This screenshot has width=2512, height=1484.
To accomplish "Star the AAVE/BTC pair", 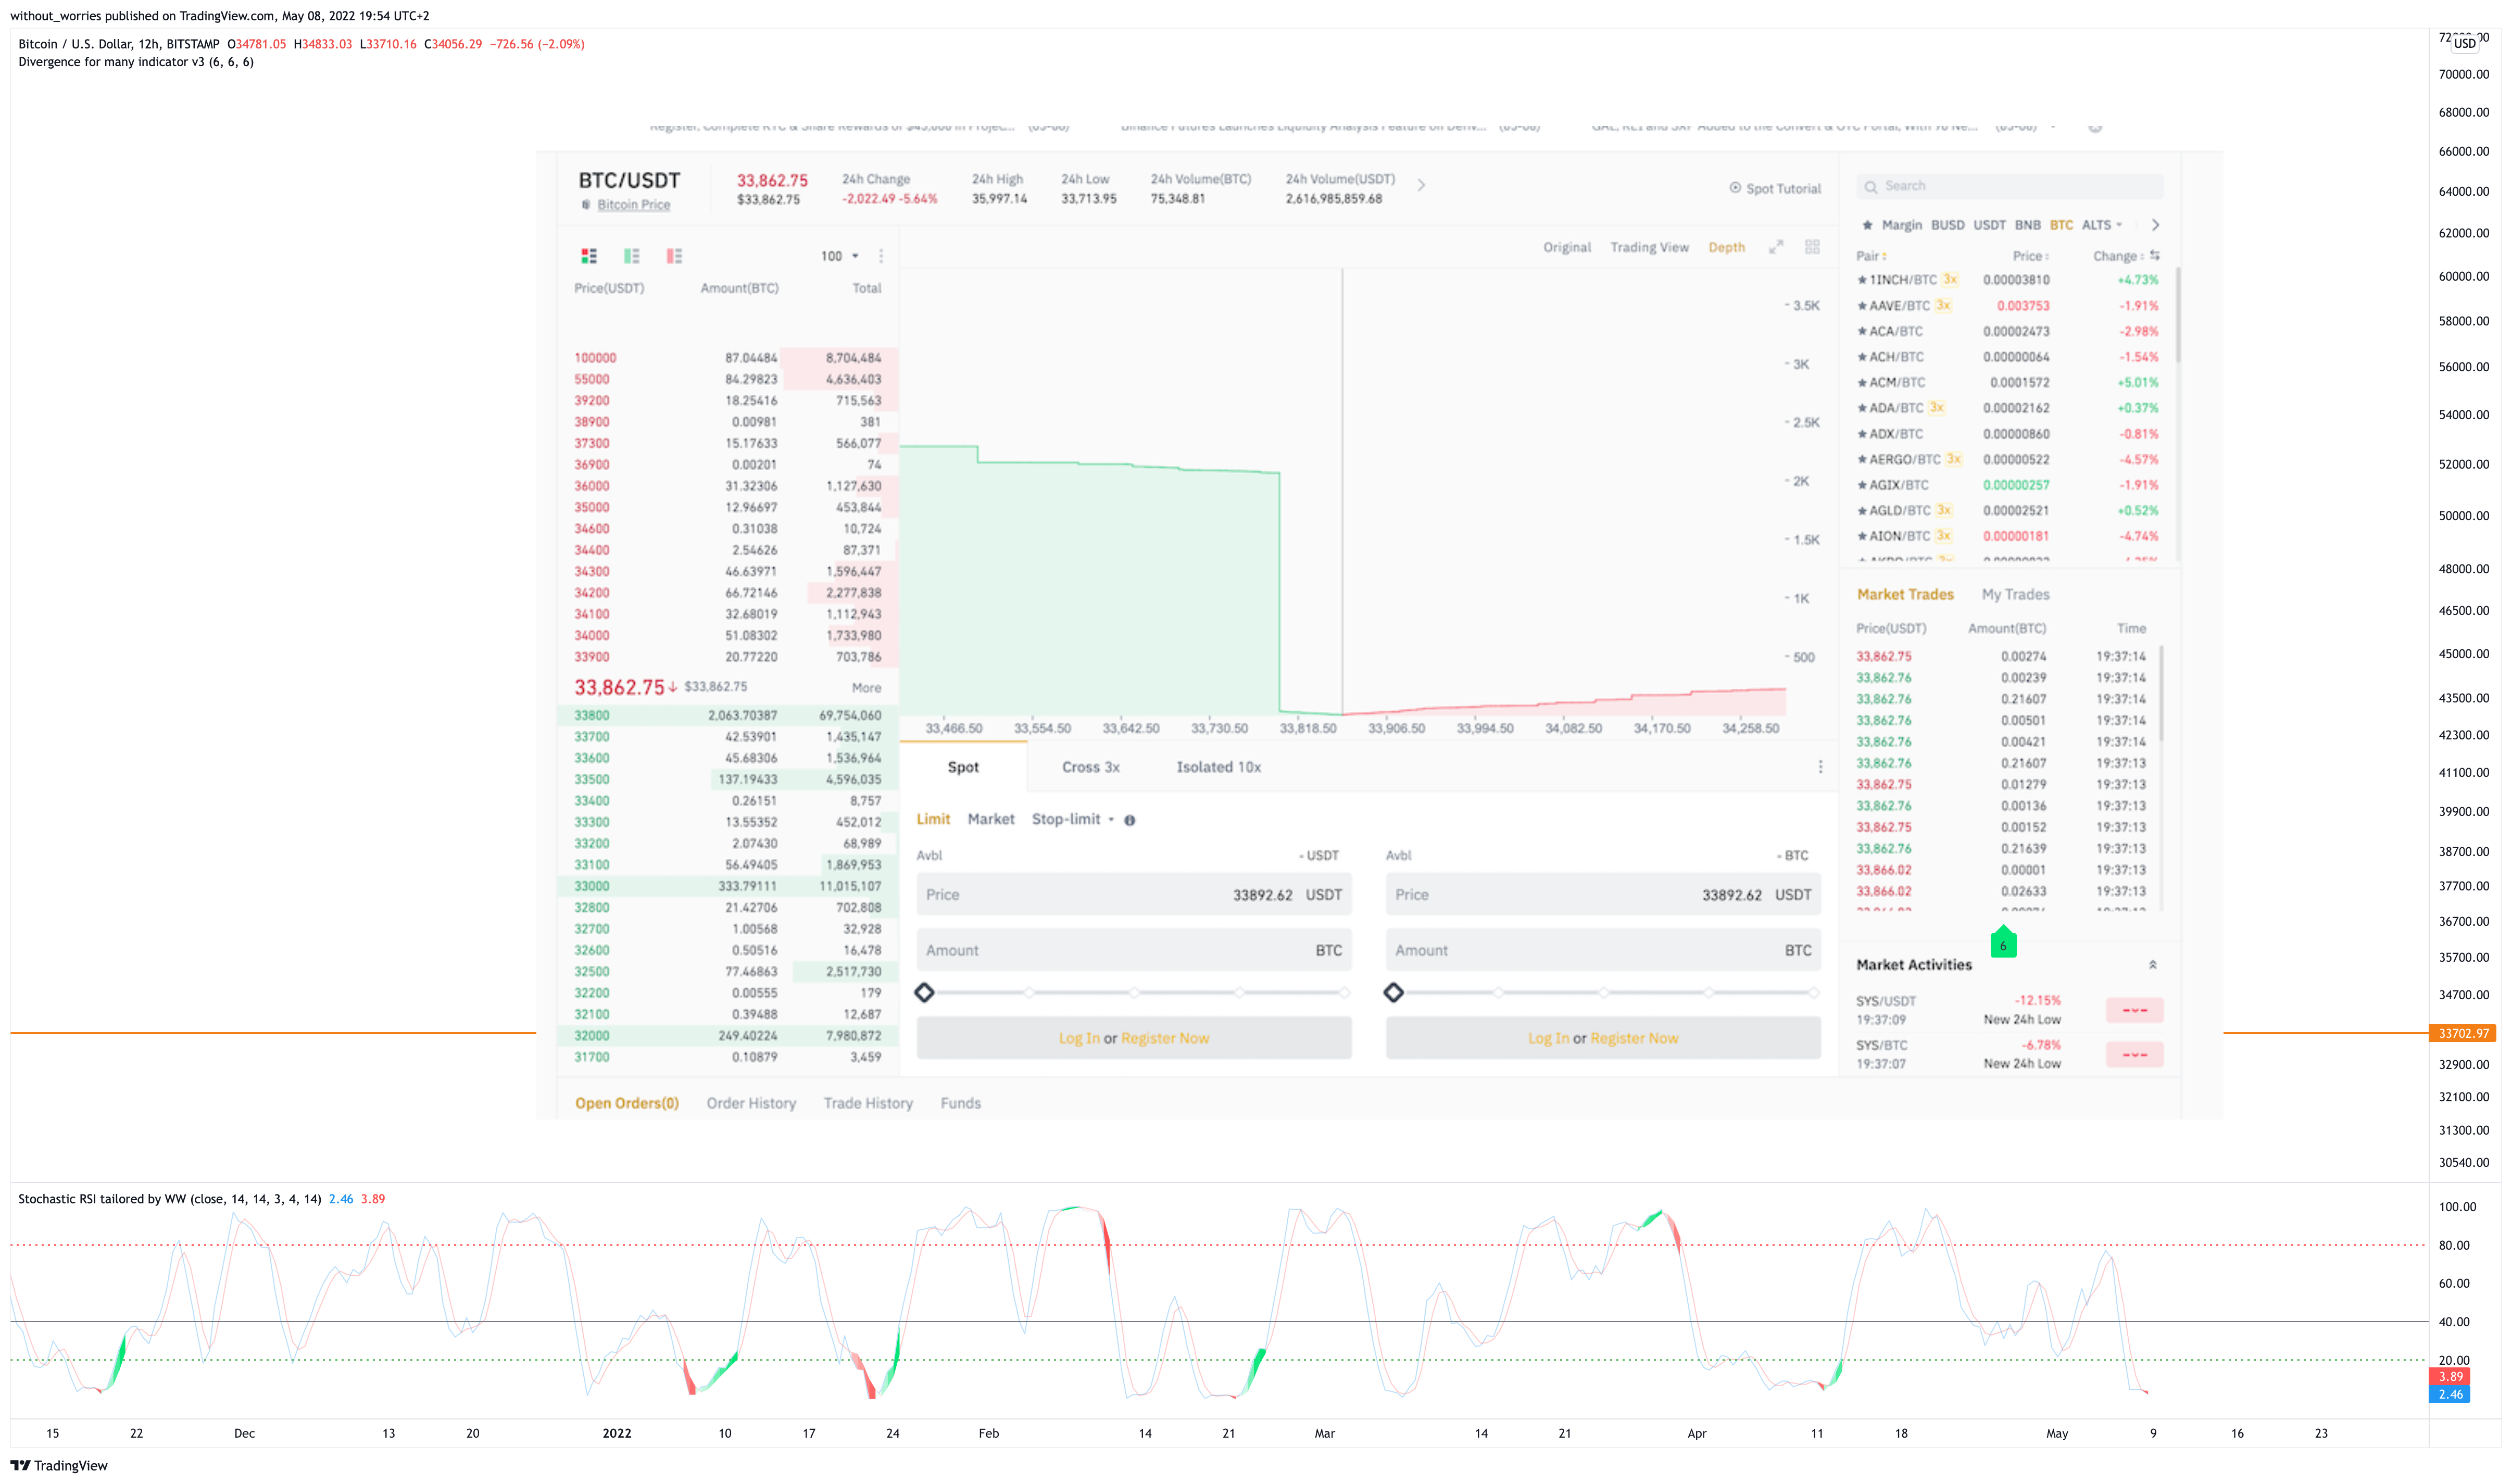I will [1862, 306].
